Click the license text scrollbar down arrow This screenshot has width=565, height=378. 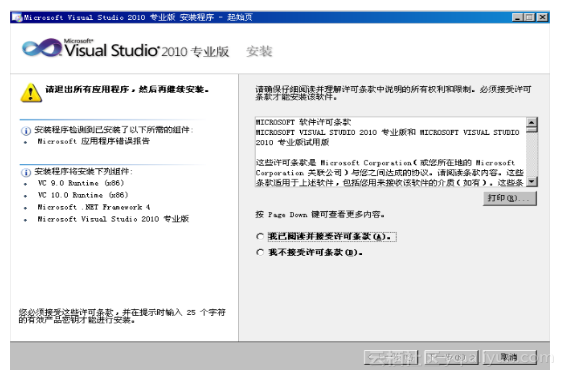[x=531, y=182]
